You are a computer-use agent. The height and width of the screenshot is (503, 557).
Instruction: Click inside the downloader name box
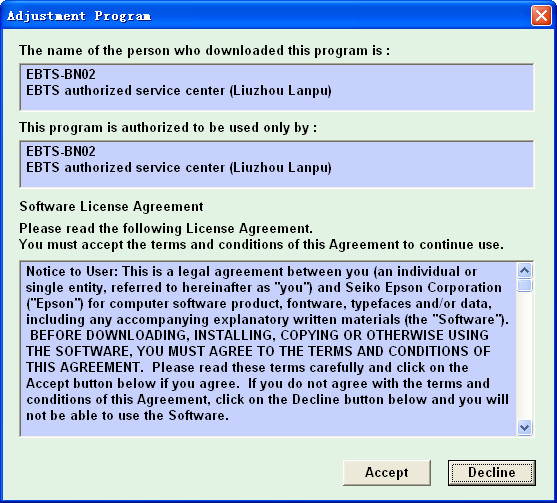click(276, 87)
